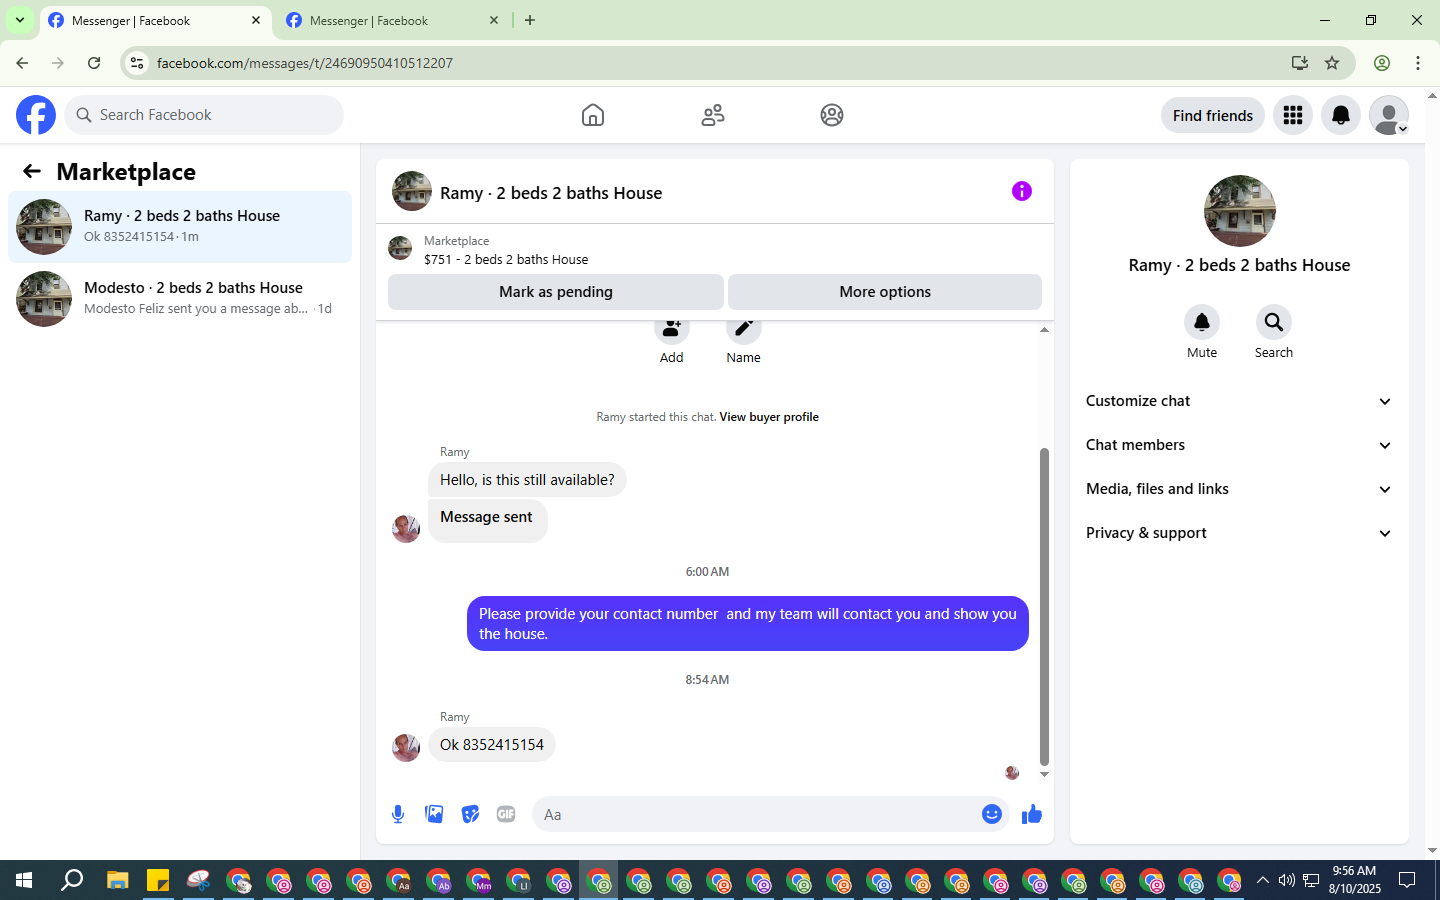Open the notifications bell in Facebook header

click(1341, 115)
